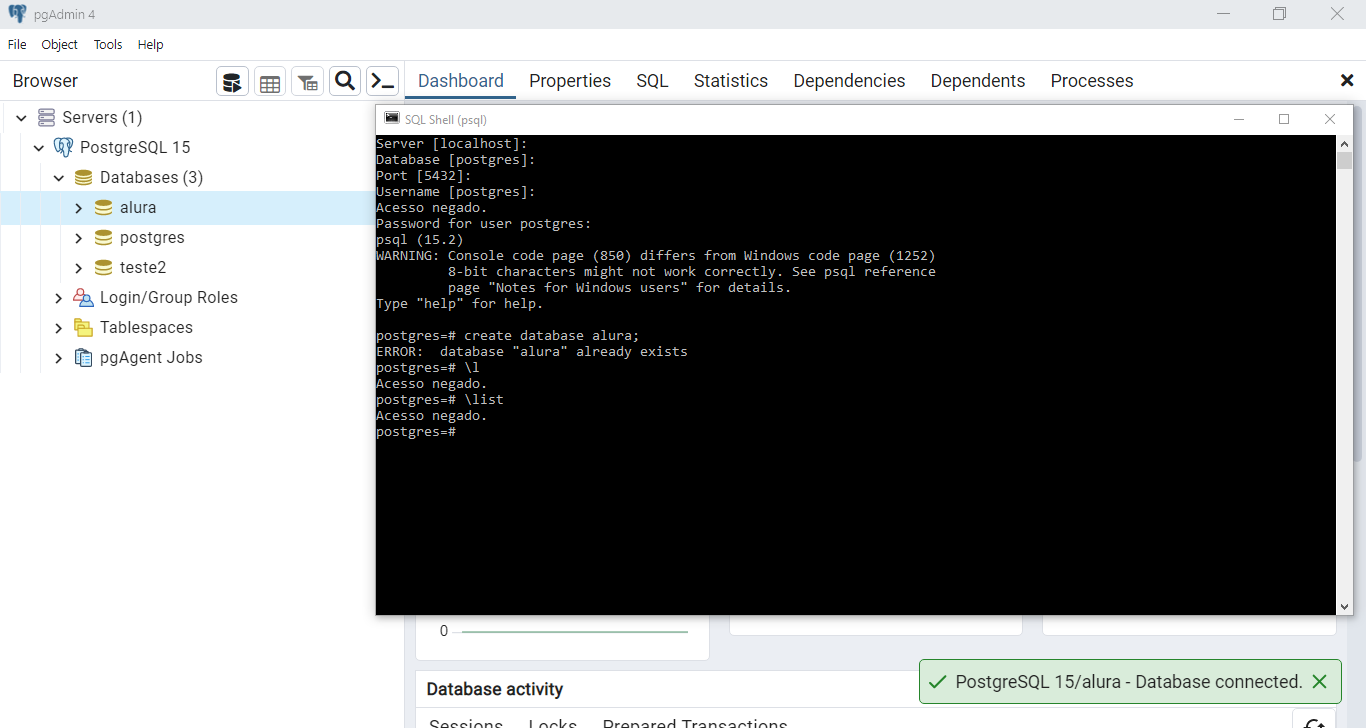The image size is (1366, 728).
Task: Expand the postgres database node
Action: coord(78,238)
